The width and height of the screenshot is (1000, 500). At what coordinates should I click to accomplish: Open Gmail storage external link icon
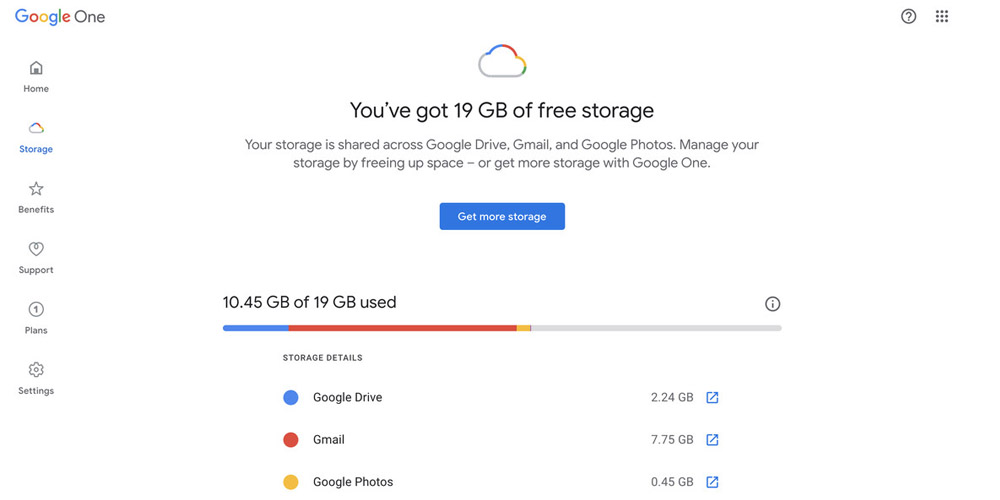point(712,439)
